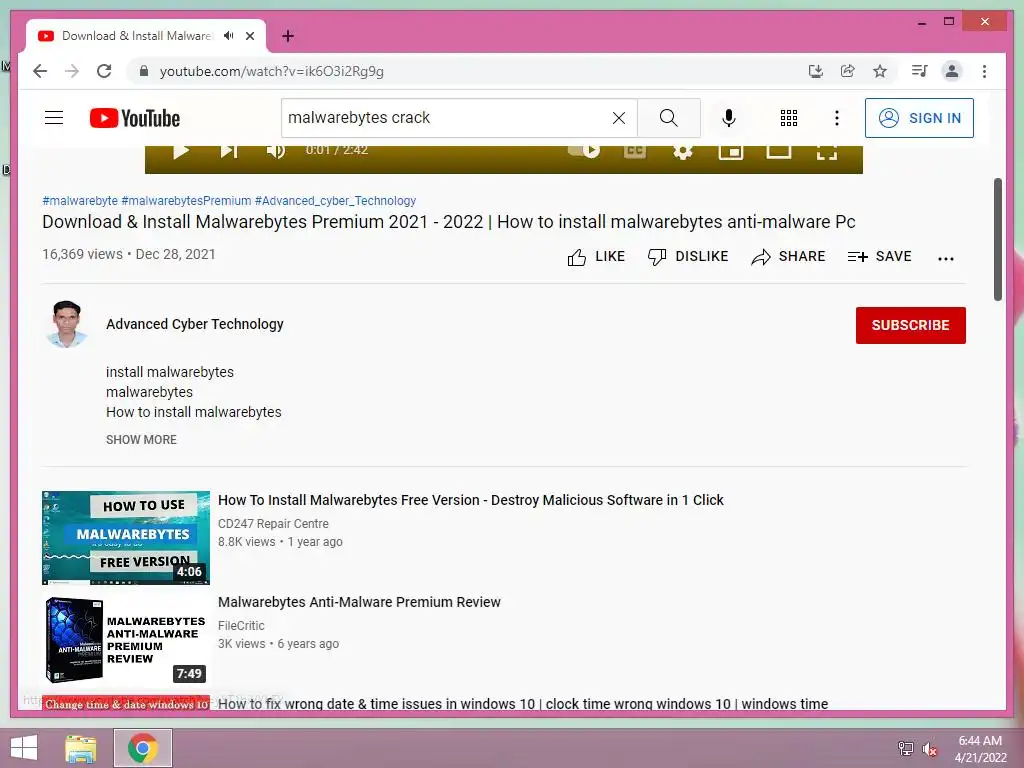
Task: Select the Download & Install Malware tab
Action: [146, 36]
